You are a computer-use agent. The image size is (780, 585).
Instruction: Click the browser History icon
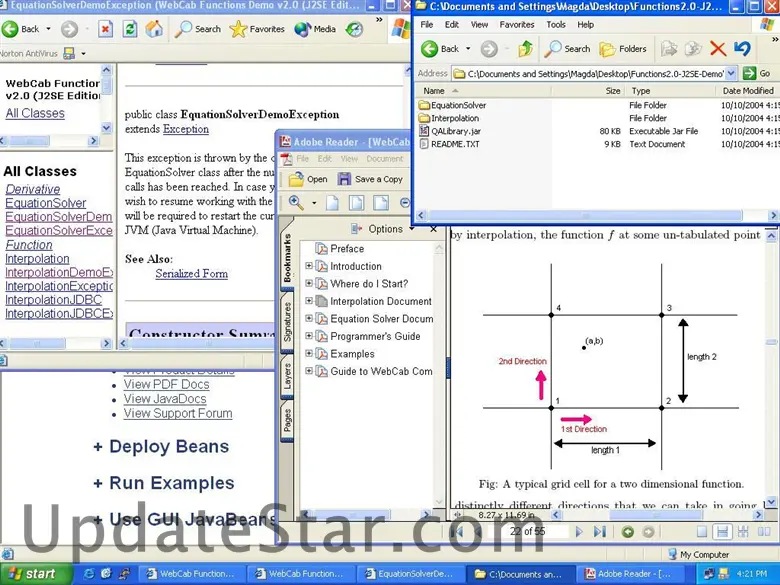point(354,29)
